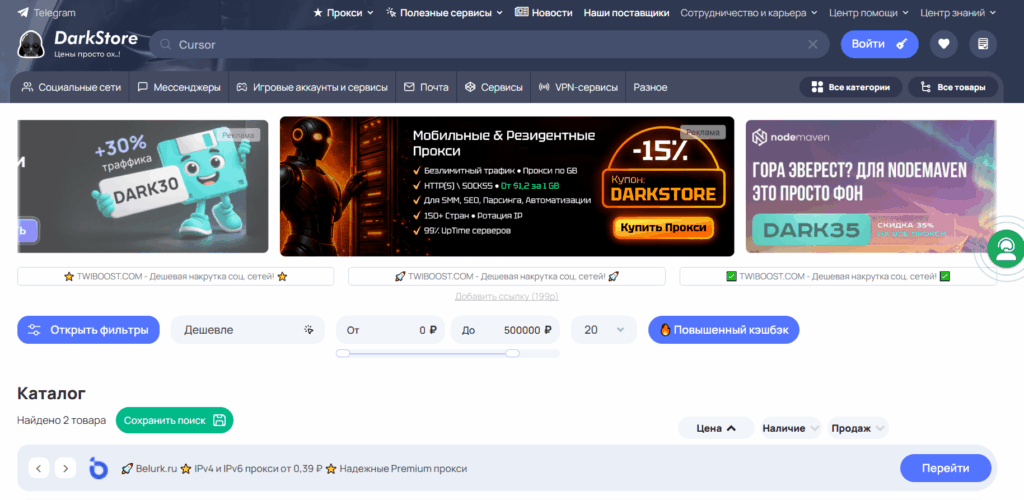The height and width of the screenshot is (500, 1024).
Task: Open the DARK30 floppy disk ad banner
Action: click(142, 186)
